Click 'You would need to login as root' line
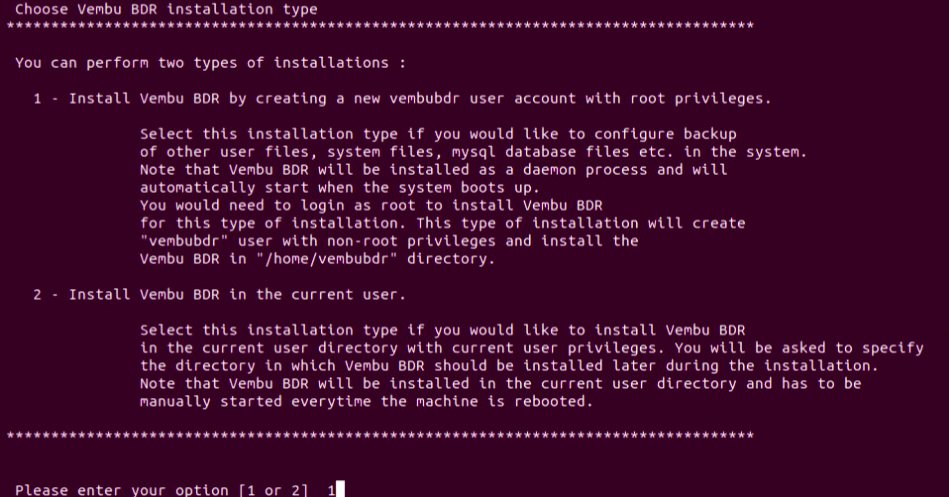 point(371,206)
